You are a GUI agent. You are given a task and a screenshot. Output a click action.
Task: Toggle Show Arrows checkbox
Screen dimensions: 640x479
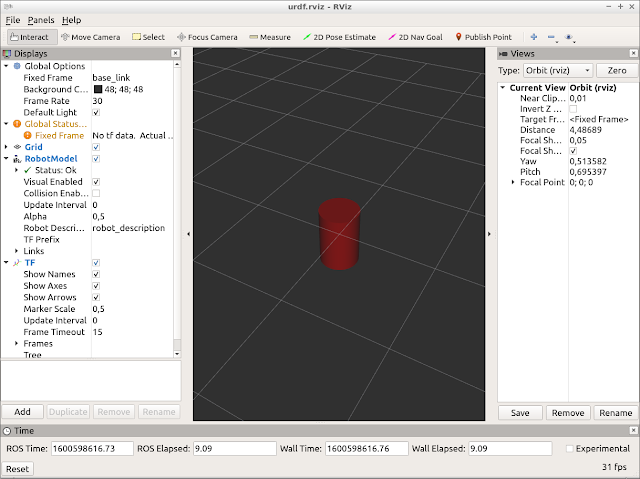(x=96, y=297)
